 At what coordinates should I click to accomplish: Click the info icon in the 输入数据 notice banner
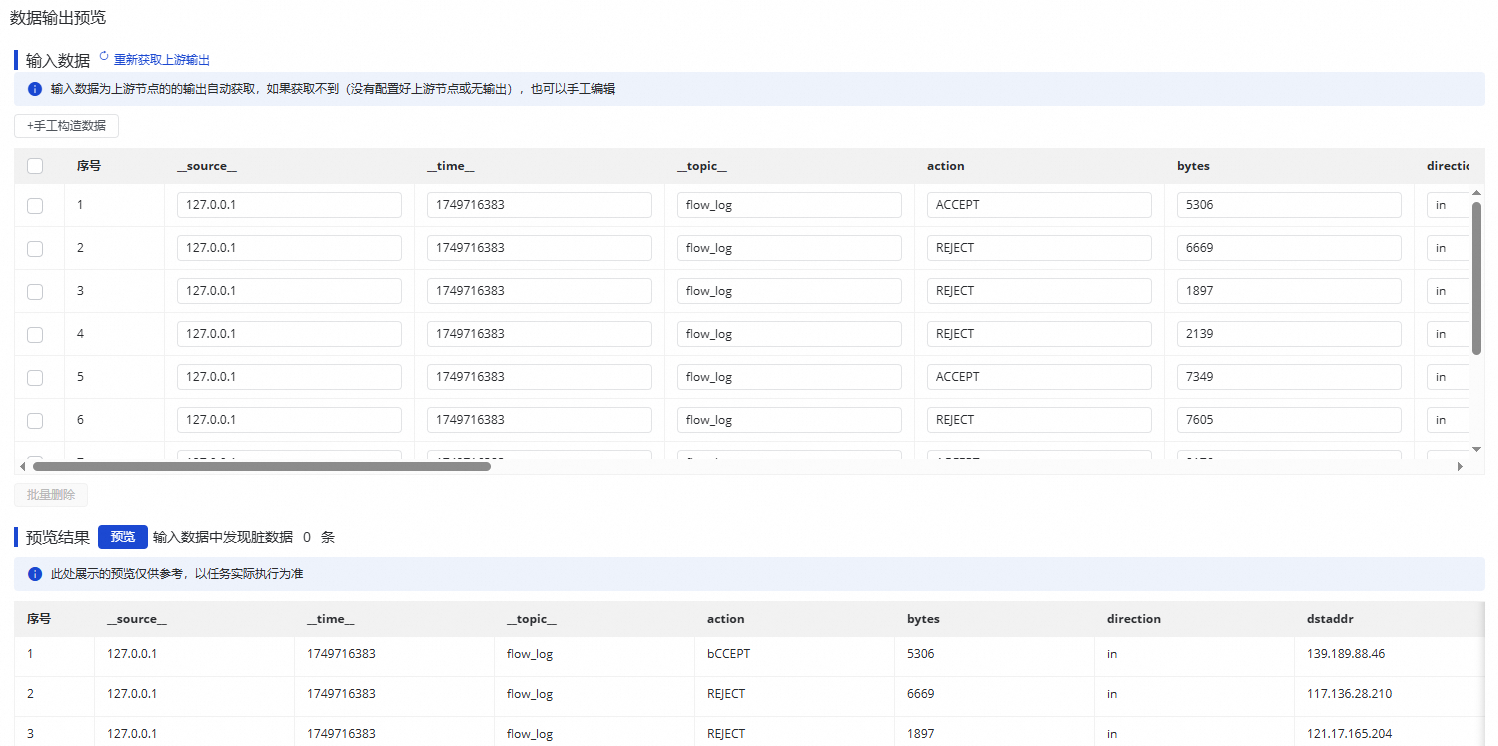(x=34, y=89)
